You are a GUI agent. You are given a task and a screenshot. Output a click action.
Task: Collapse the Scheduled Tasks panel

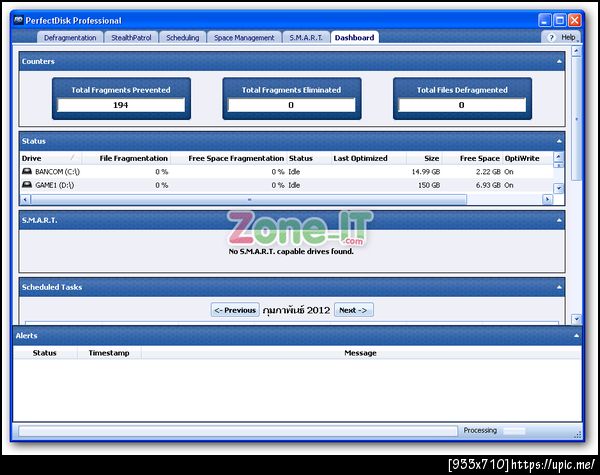pos(559,287)
